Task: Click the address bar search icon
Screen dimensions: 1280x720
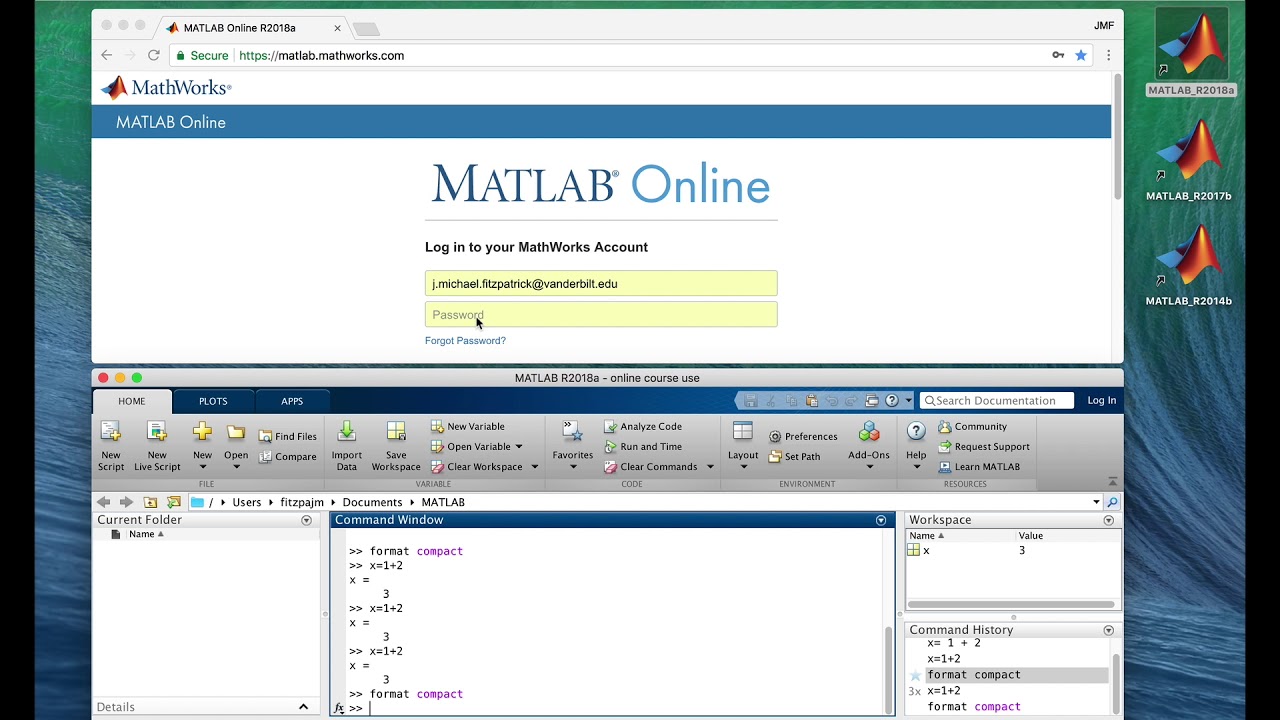Action: [1112, 502]
